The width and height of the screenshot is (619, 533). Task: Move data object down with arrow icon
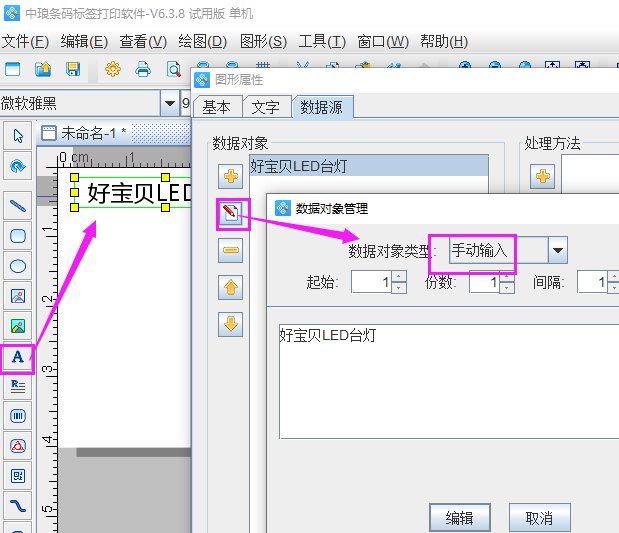[x=231, y=324]
